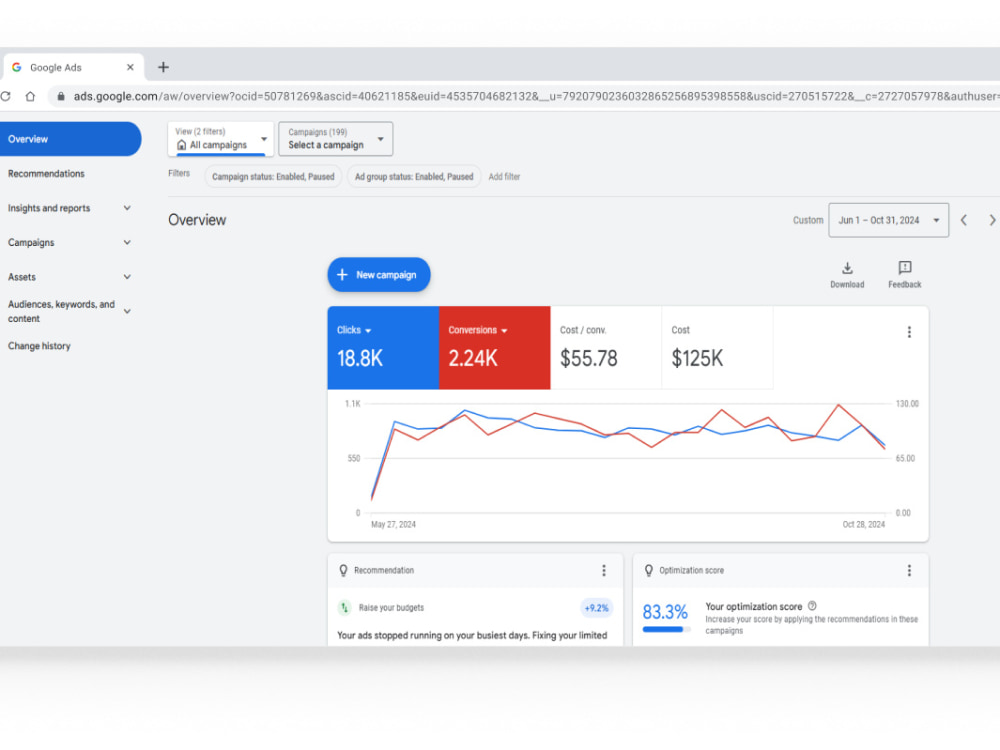
Task: Click the help icon beside Your optimization score
Action: (x=812, y=606)
